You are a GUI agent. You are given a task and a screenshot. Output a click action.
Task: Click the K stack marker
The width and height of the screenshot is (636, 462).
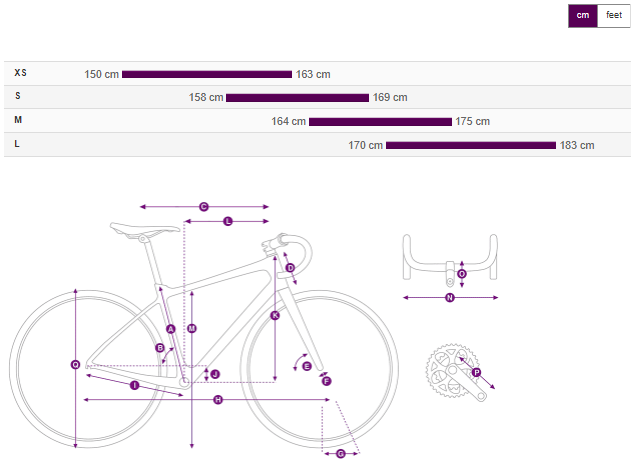(x=275, y=315)
